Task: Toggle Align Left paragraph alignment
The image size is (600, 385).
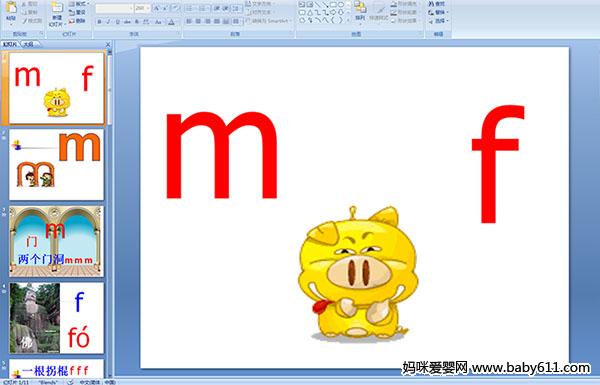Action: click(189, 21)
